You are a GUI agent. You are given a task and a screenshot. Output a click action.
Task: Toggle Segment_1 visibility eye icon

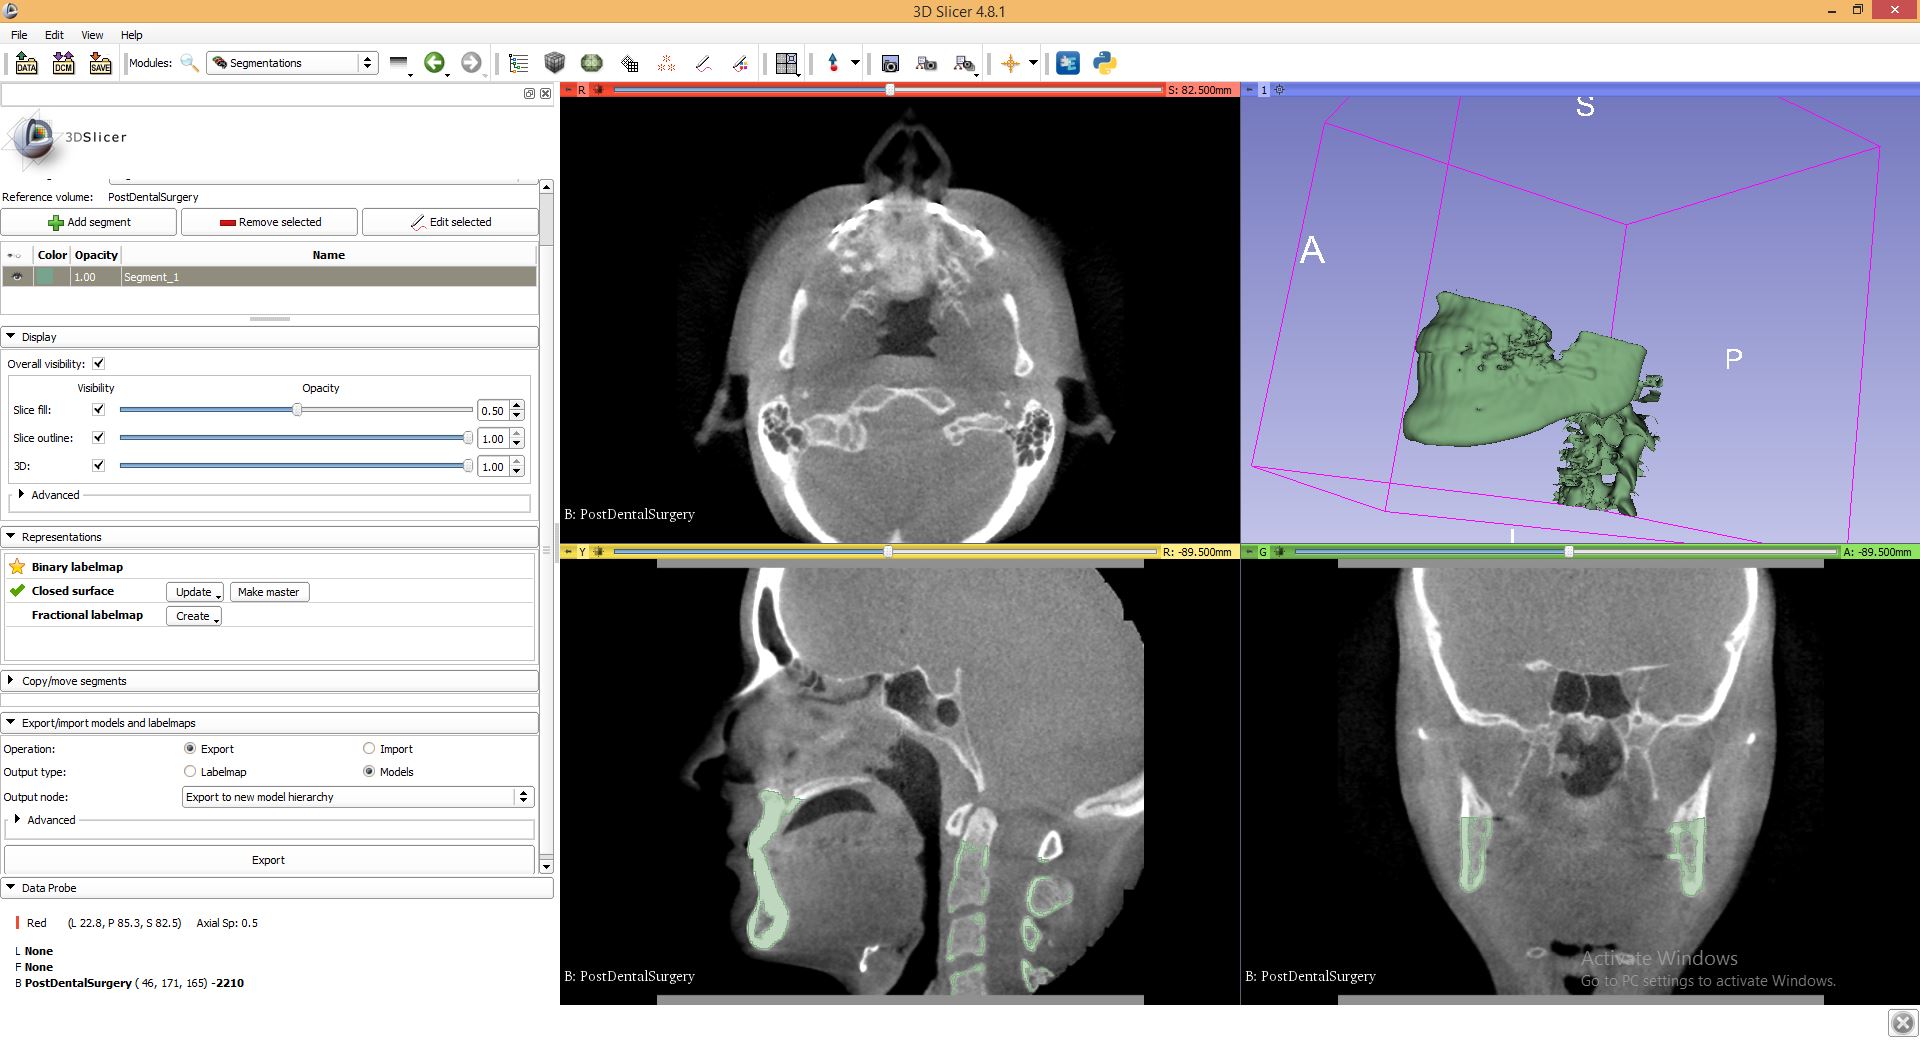point(16,277)
